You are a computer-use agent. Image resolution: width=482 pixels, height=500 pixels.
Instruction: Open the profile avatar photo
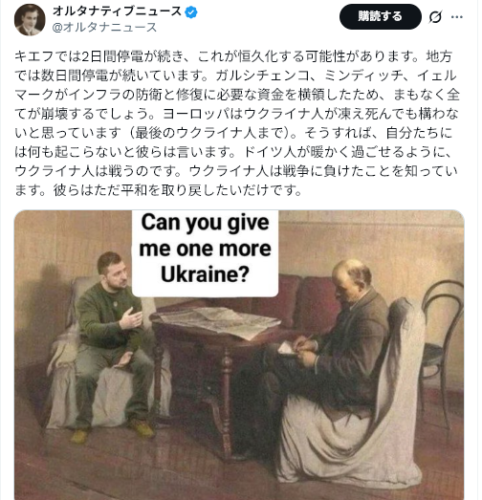point(30,20)
